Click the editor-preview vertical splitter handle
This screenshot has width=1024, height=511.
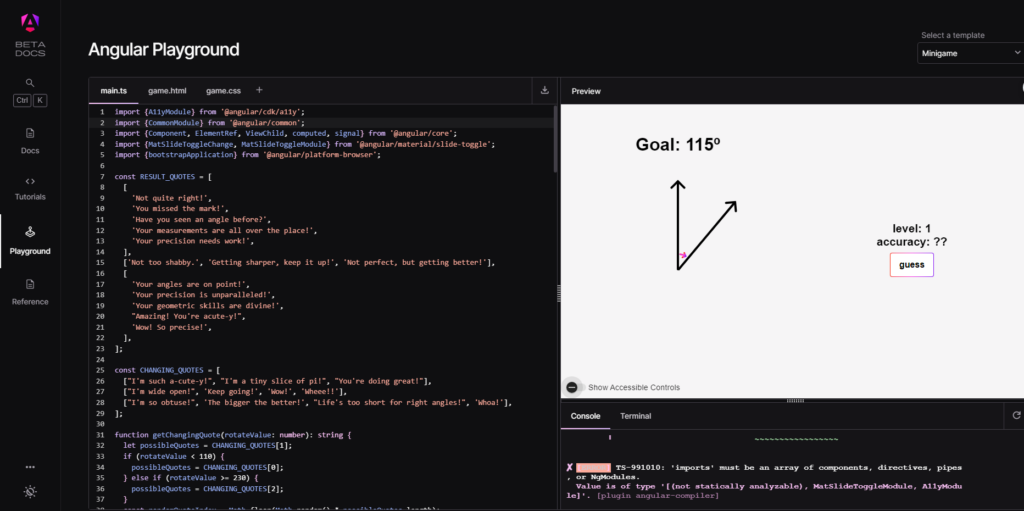click(559, 293)
